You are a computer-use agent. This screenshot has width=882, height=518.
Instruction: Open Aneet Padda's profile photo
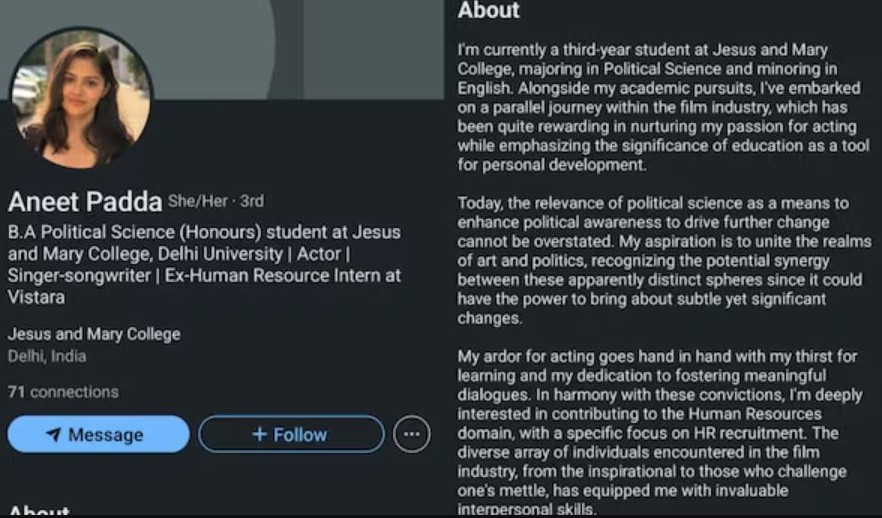(81, 97)
